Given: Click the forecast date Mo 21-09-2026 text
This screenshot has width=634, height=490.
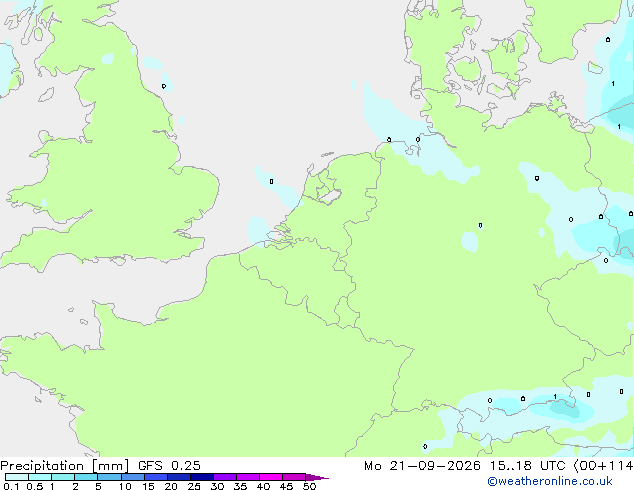Looking at the screenshot, I should coord(422,466).
